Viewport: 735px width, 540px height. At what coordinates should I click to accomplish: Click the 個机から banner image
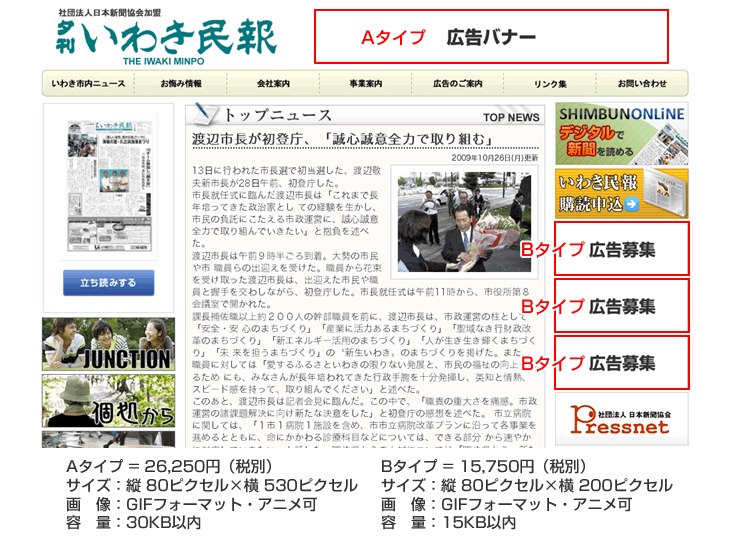pos(108,401)
